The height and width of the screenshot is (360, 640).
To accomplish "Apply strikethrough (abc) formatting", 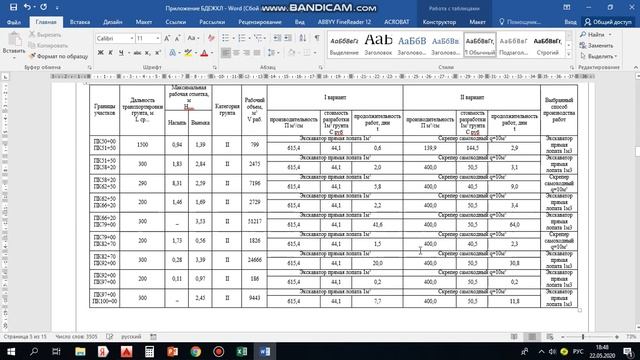I will click(137, 53).
